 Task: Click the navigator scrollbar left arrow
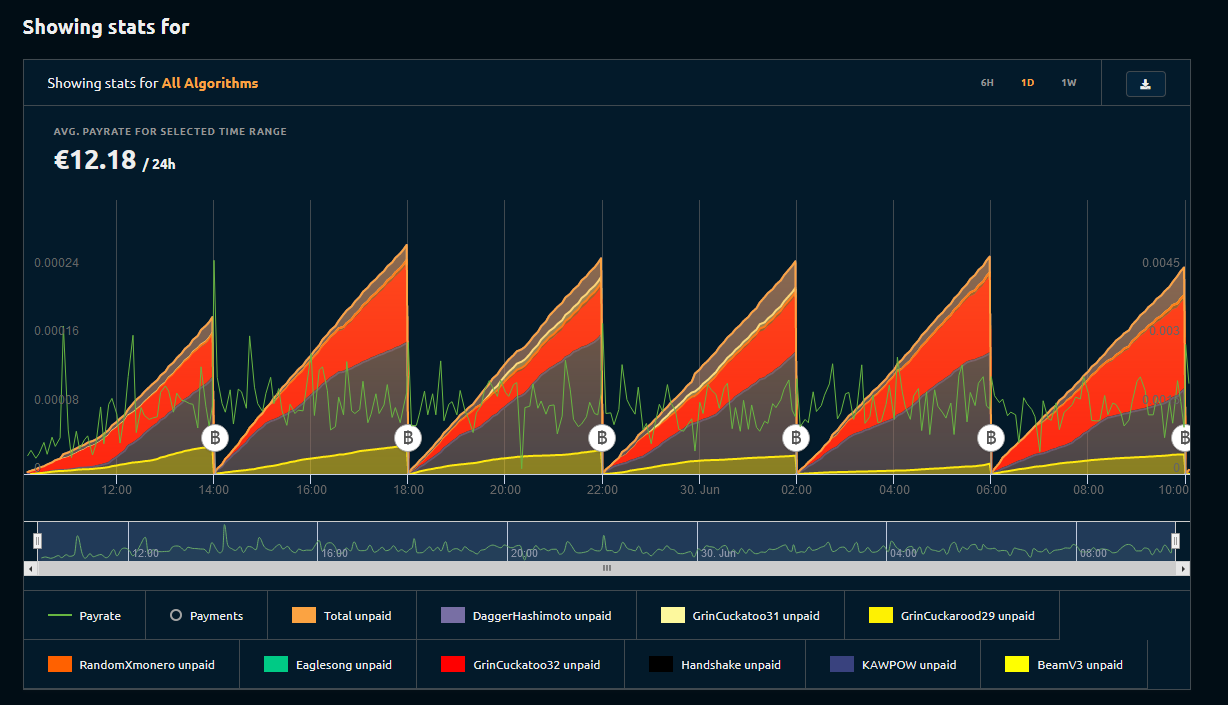tap(30, 568)
